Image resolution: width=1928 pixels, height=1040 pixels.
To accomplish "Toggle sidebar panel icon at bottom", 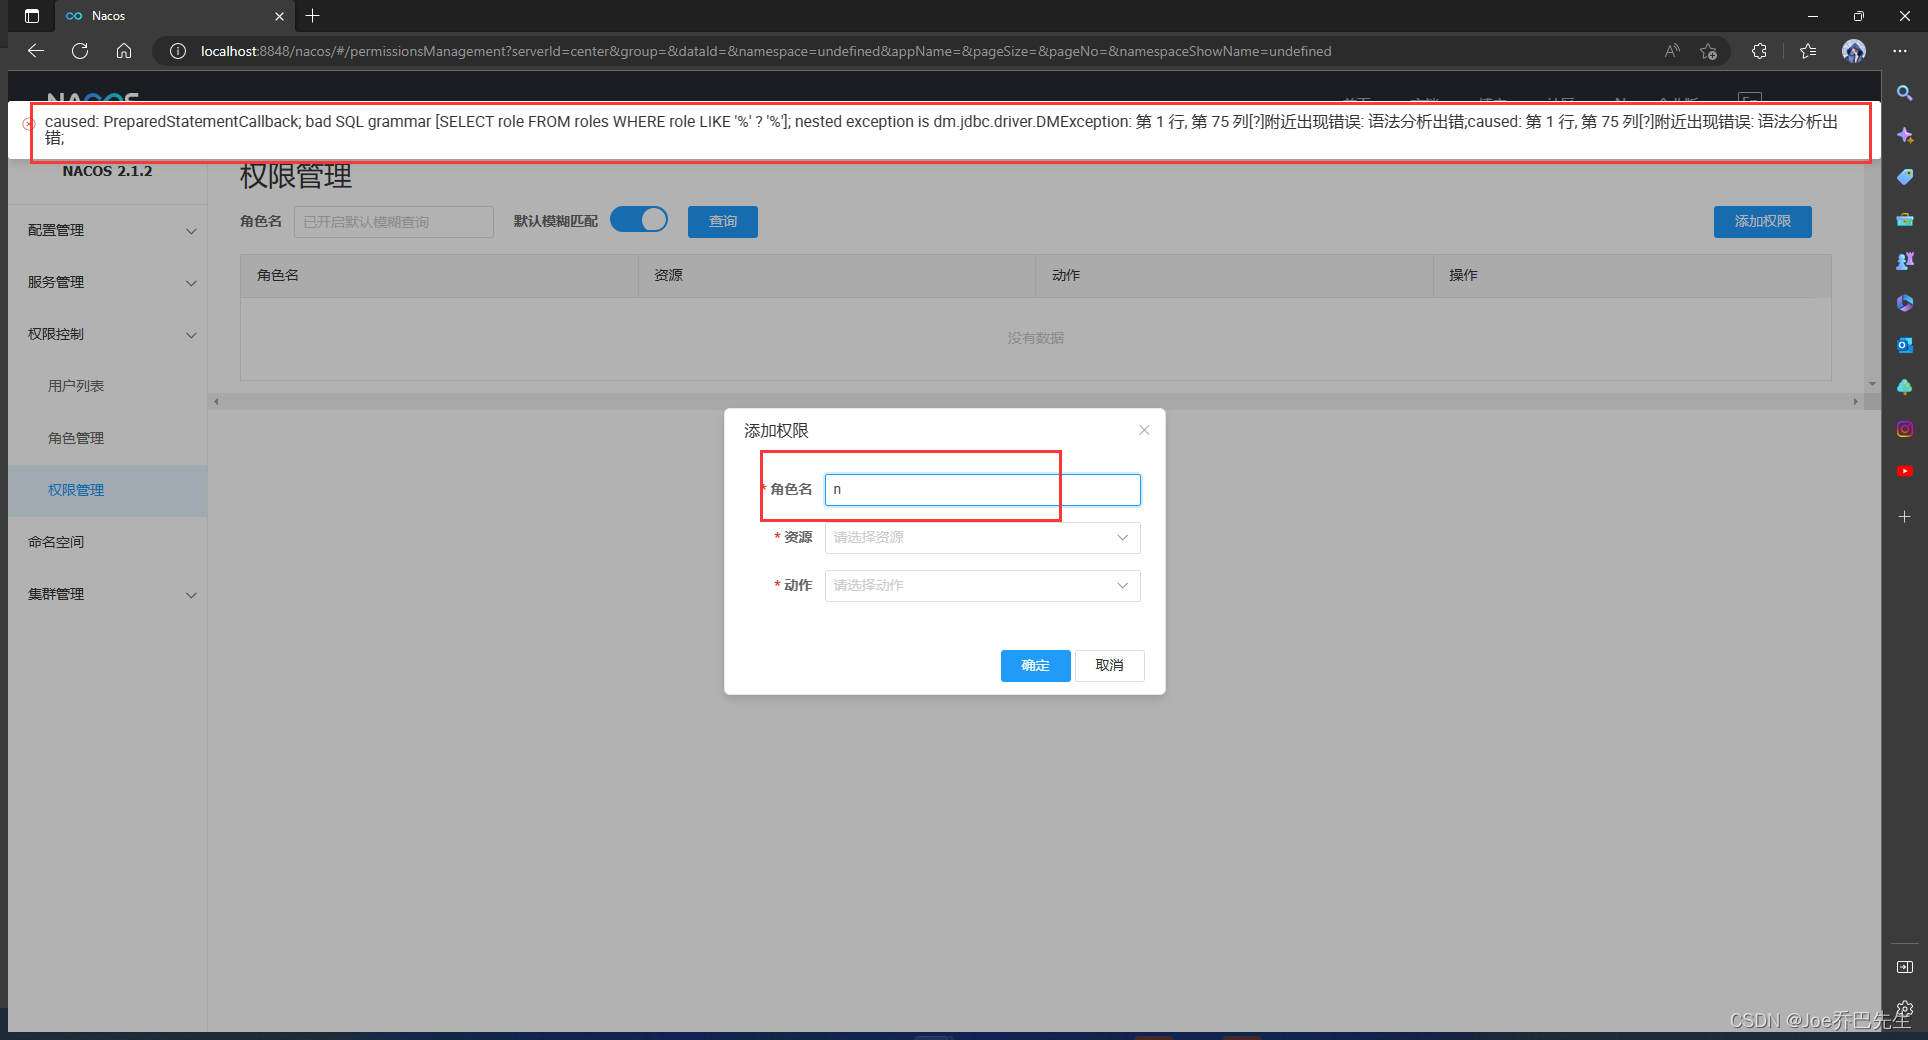I will tap(1905, 967).
